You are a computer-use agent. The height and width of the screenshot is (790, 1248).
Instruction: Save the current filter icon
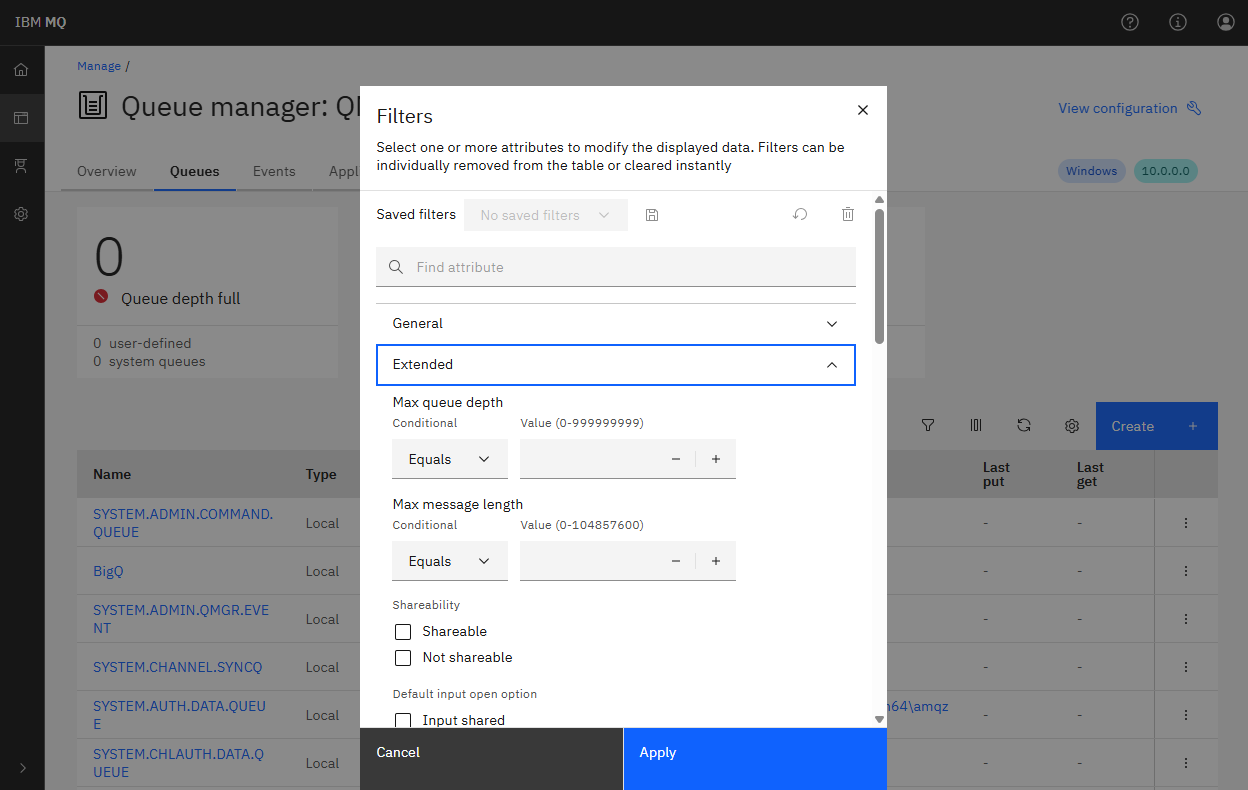point(652,215)
